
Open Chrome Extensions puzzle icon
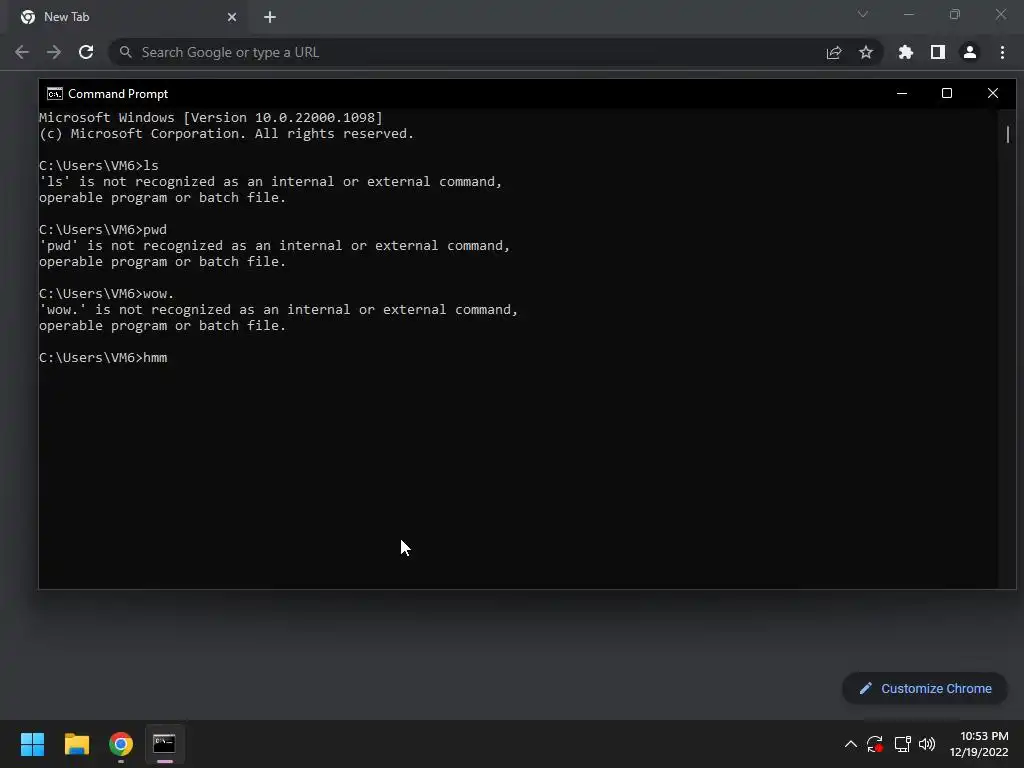(905, 52)
